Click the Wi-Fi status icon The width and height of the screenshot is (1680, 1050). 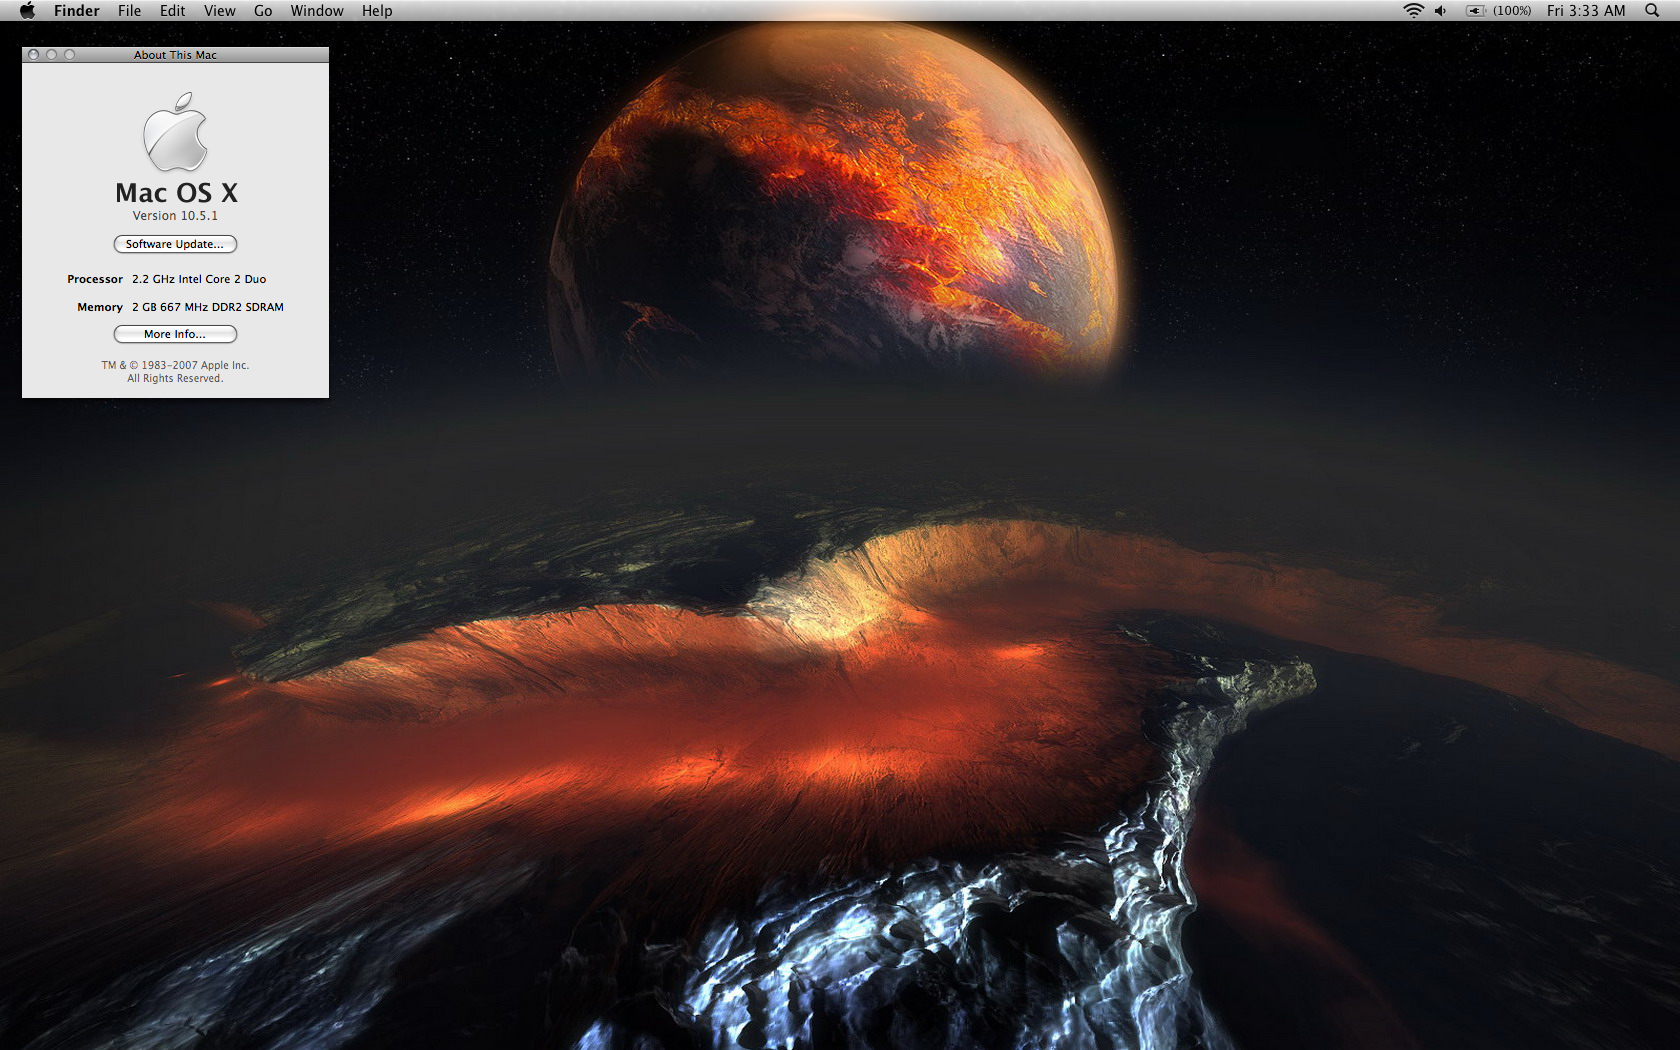click(x=1413, y=11)
